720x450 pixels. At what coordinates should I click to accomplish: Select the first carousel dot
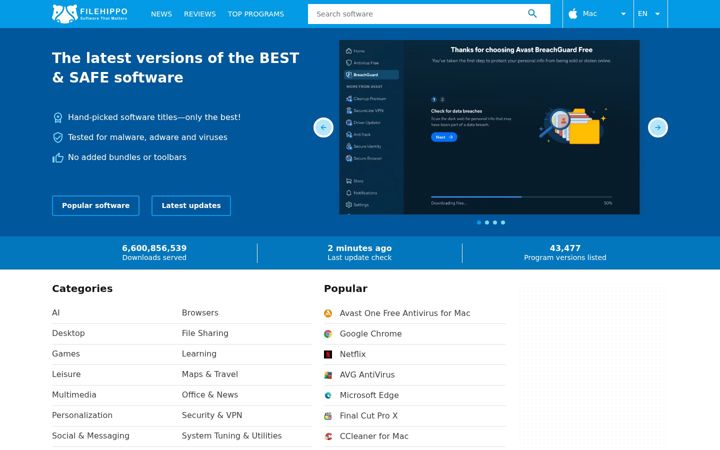coord(479,222)
